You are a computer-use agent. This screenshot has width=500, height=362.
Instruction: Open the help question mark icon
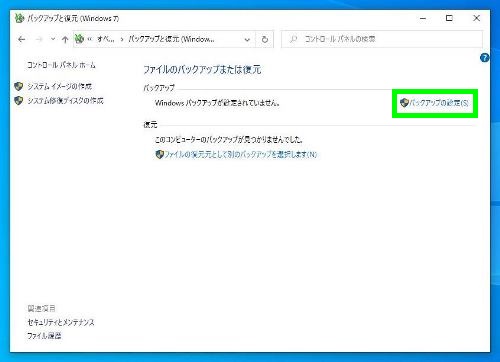point(484,58)
